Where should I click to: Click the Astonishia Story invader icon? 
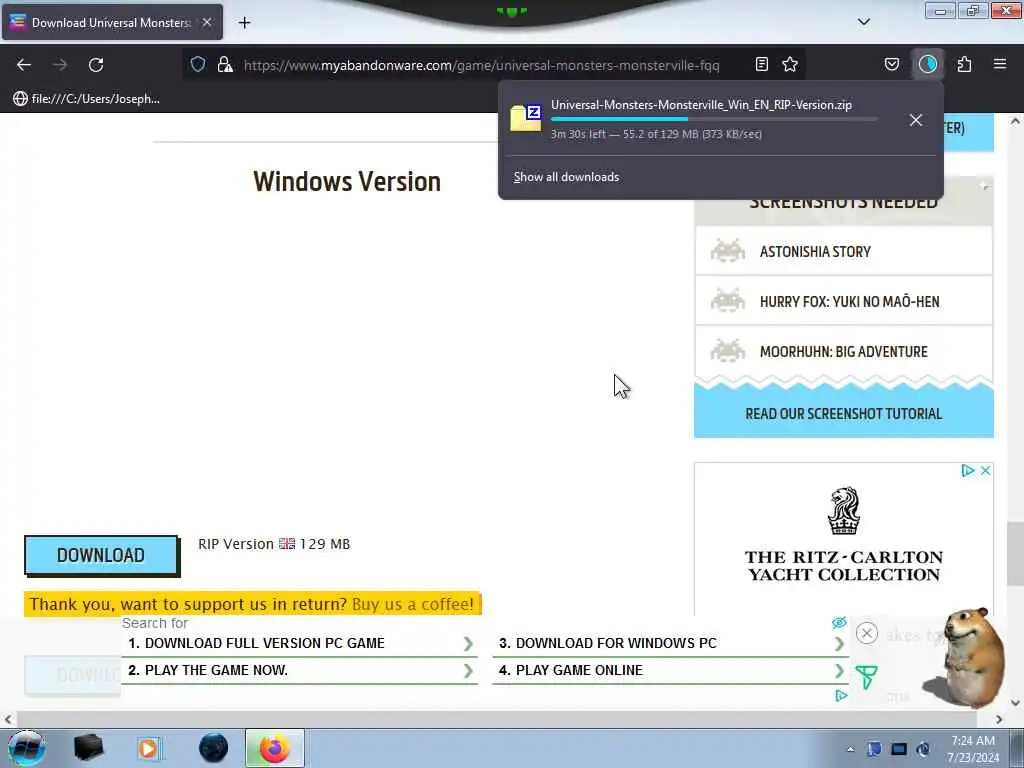[x=728, y=251]
